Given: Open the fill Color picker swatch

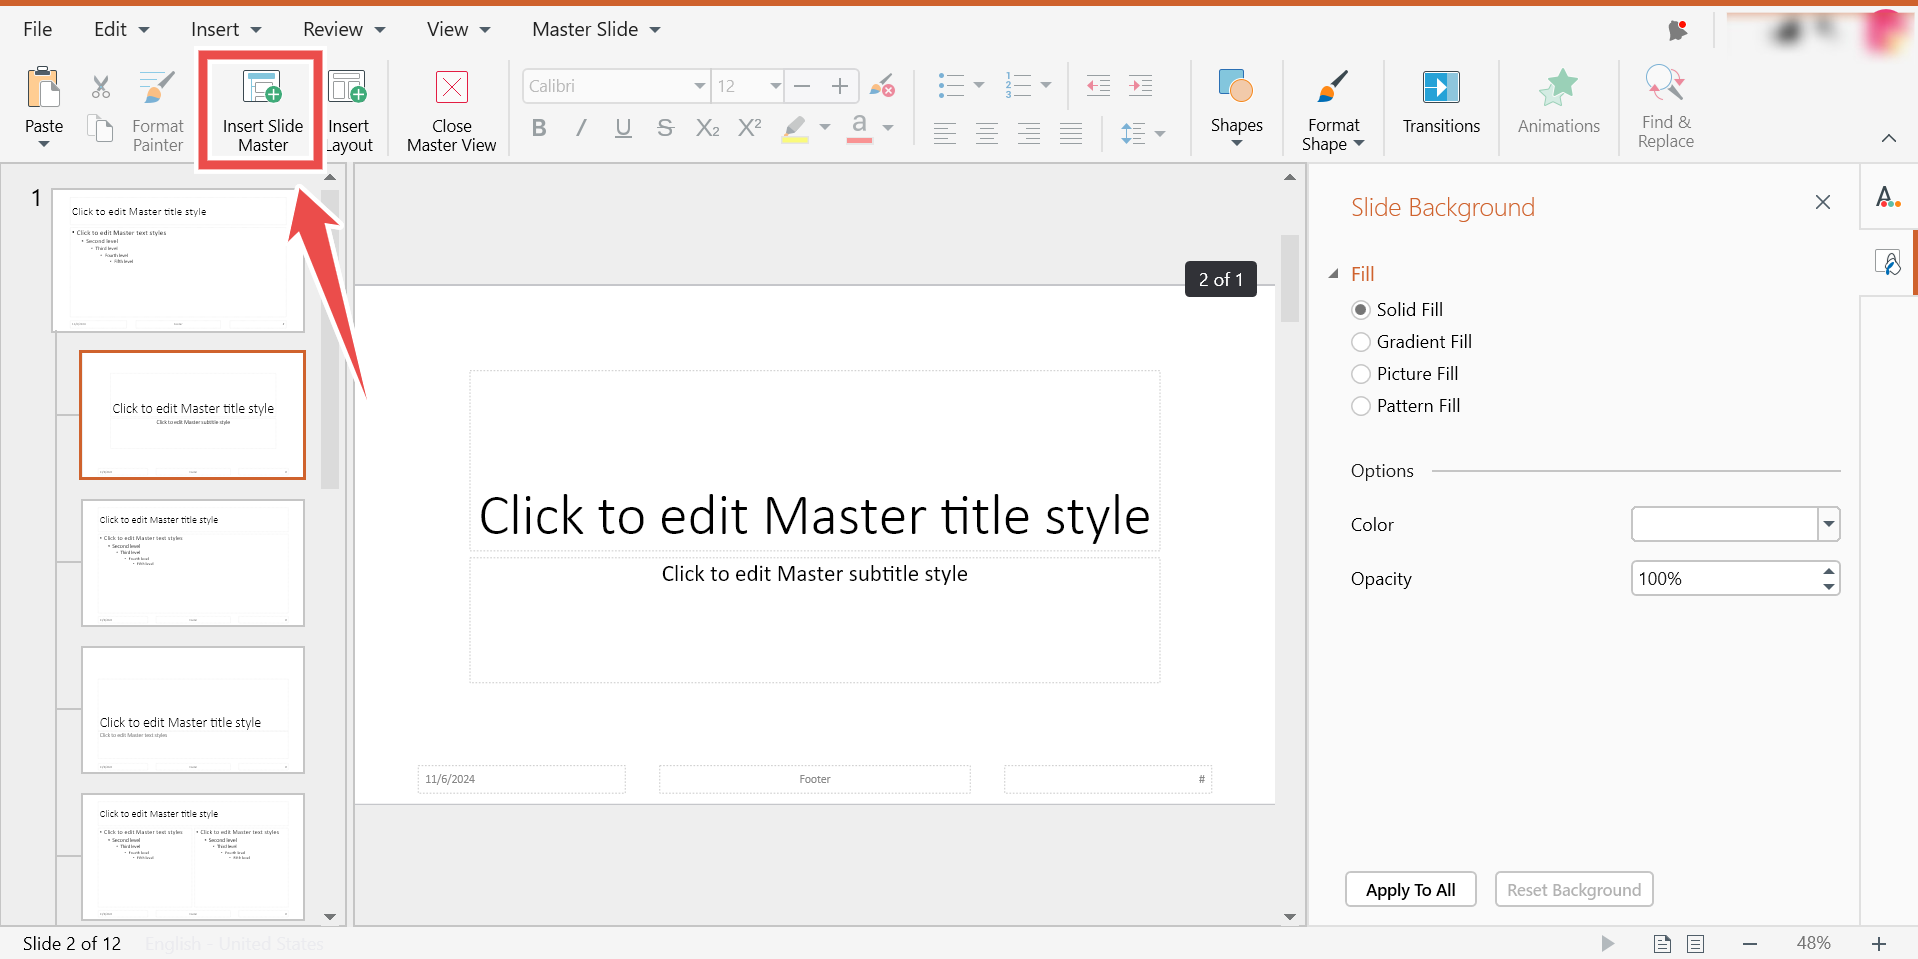Looking at the screenshot, I should [x=1736, y=524].
